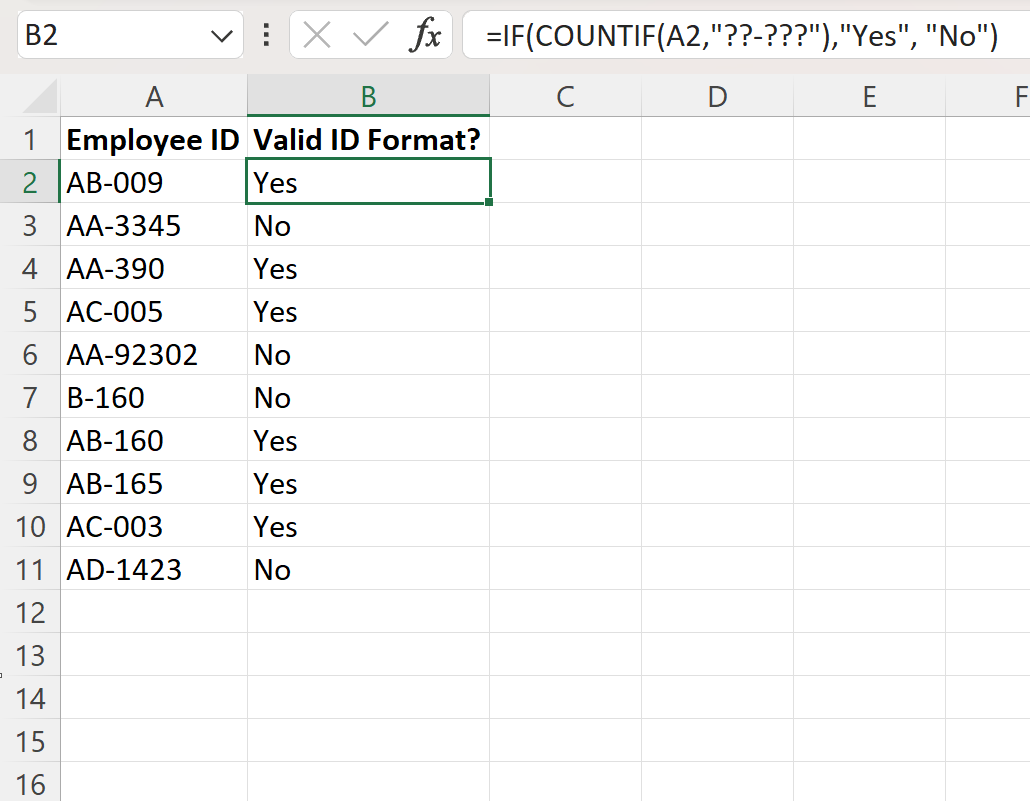The height and width of the screenshot is (801, 1030).
Task: Select empty cell A12
Action: (154, 612)
